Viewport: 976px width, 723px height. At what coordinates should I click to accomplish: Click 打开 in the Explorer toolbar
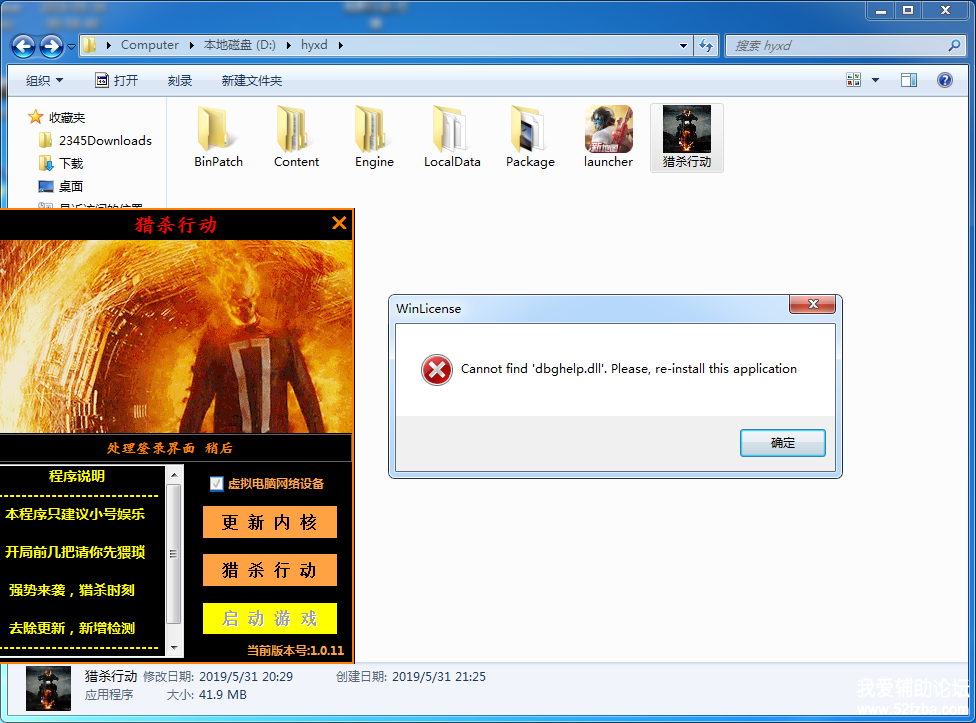[116, 80]
